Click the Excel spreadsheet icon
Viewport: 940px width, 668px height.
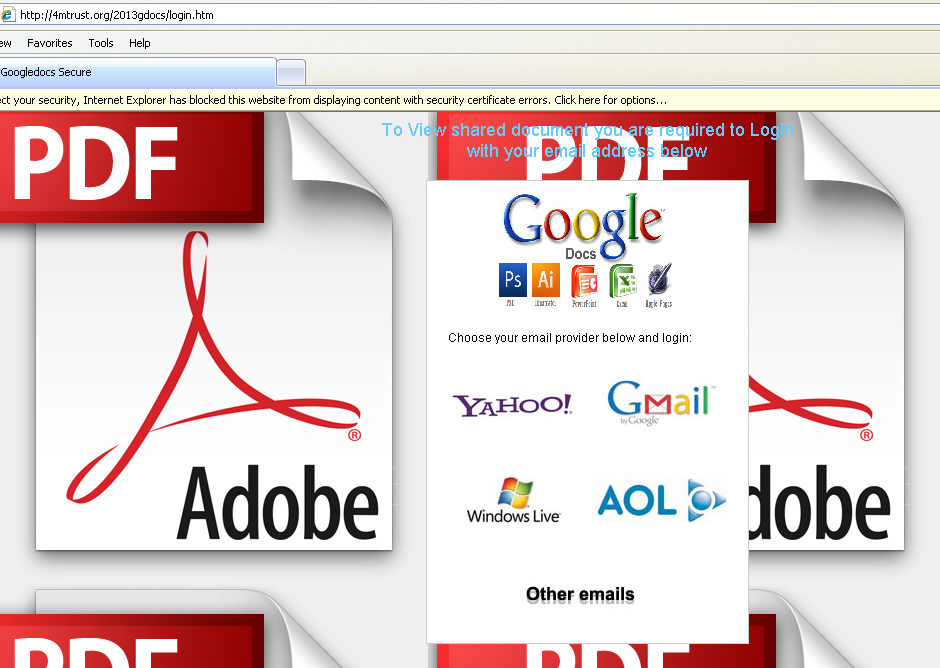622,282
